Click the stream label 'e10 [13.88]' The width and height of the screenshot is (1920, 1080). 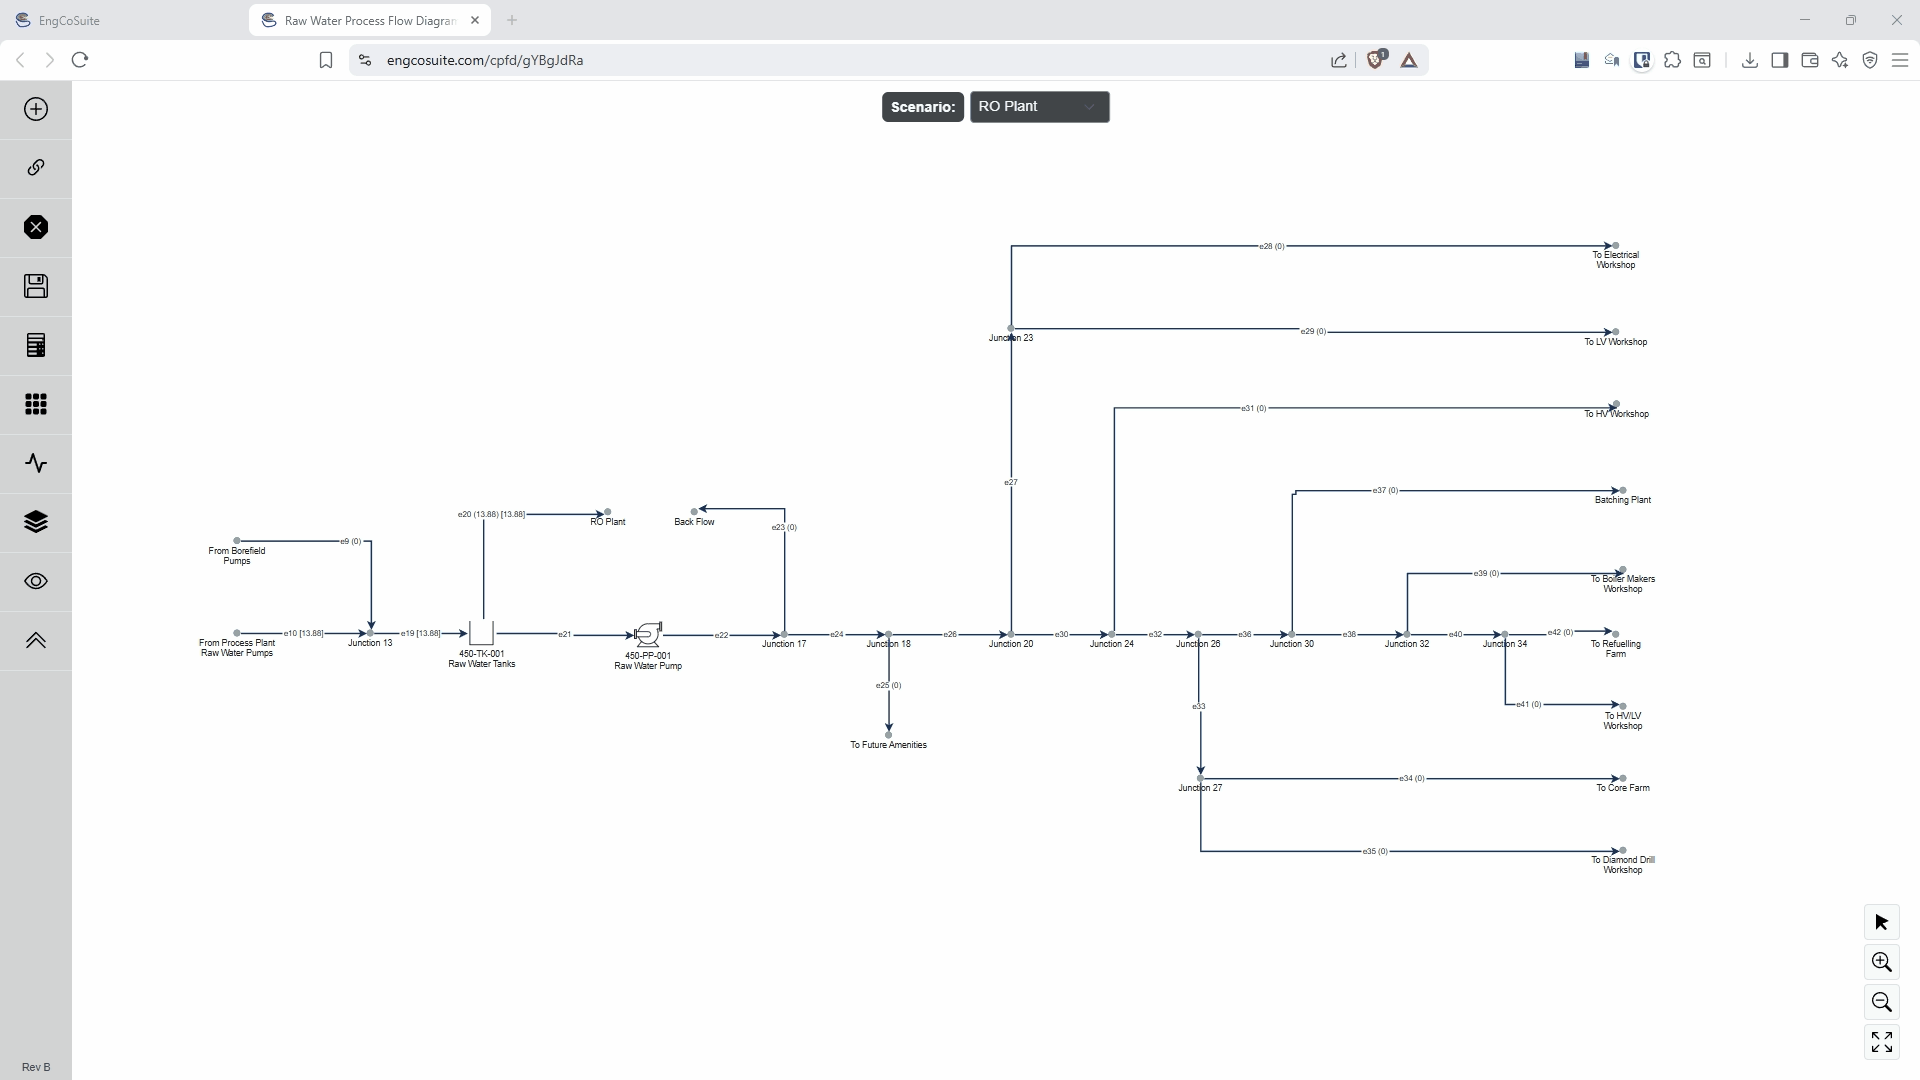coord(304,633)
